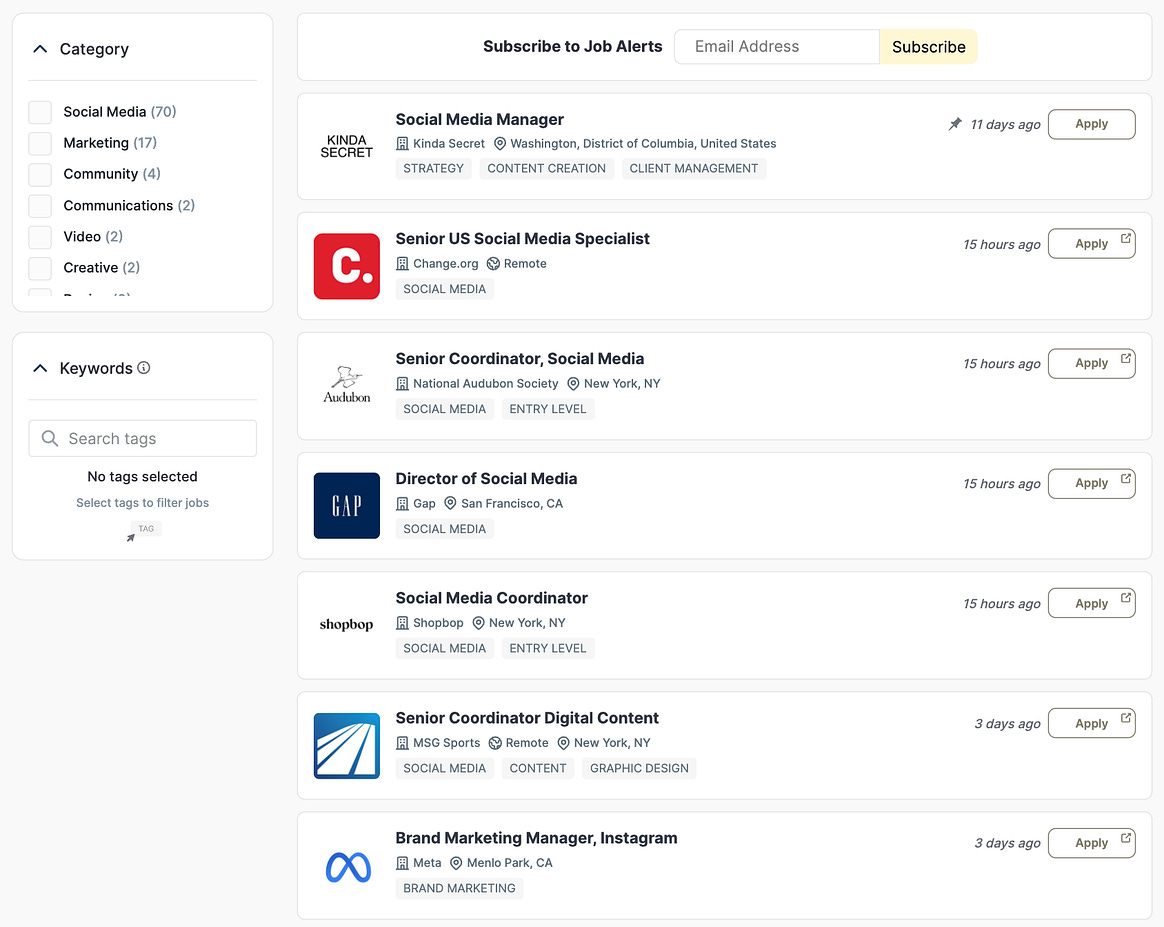Check the Community category checkbox
Screen dimensions: 1164x927
[x=40, y=174]
